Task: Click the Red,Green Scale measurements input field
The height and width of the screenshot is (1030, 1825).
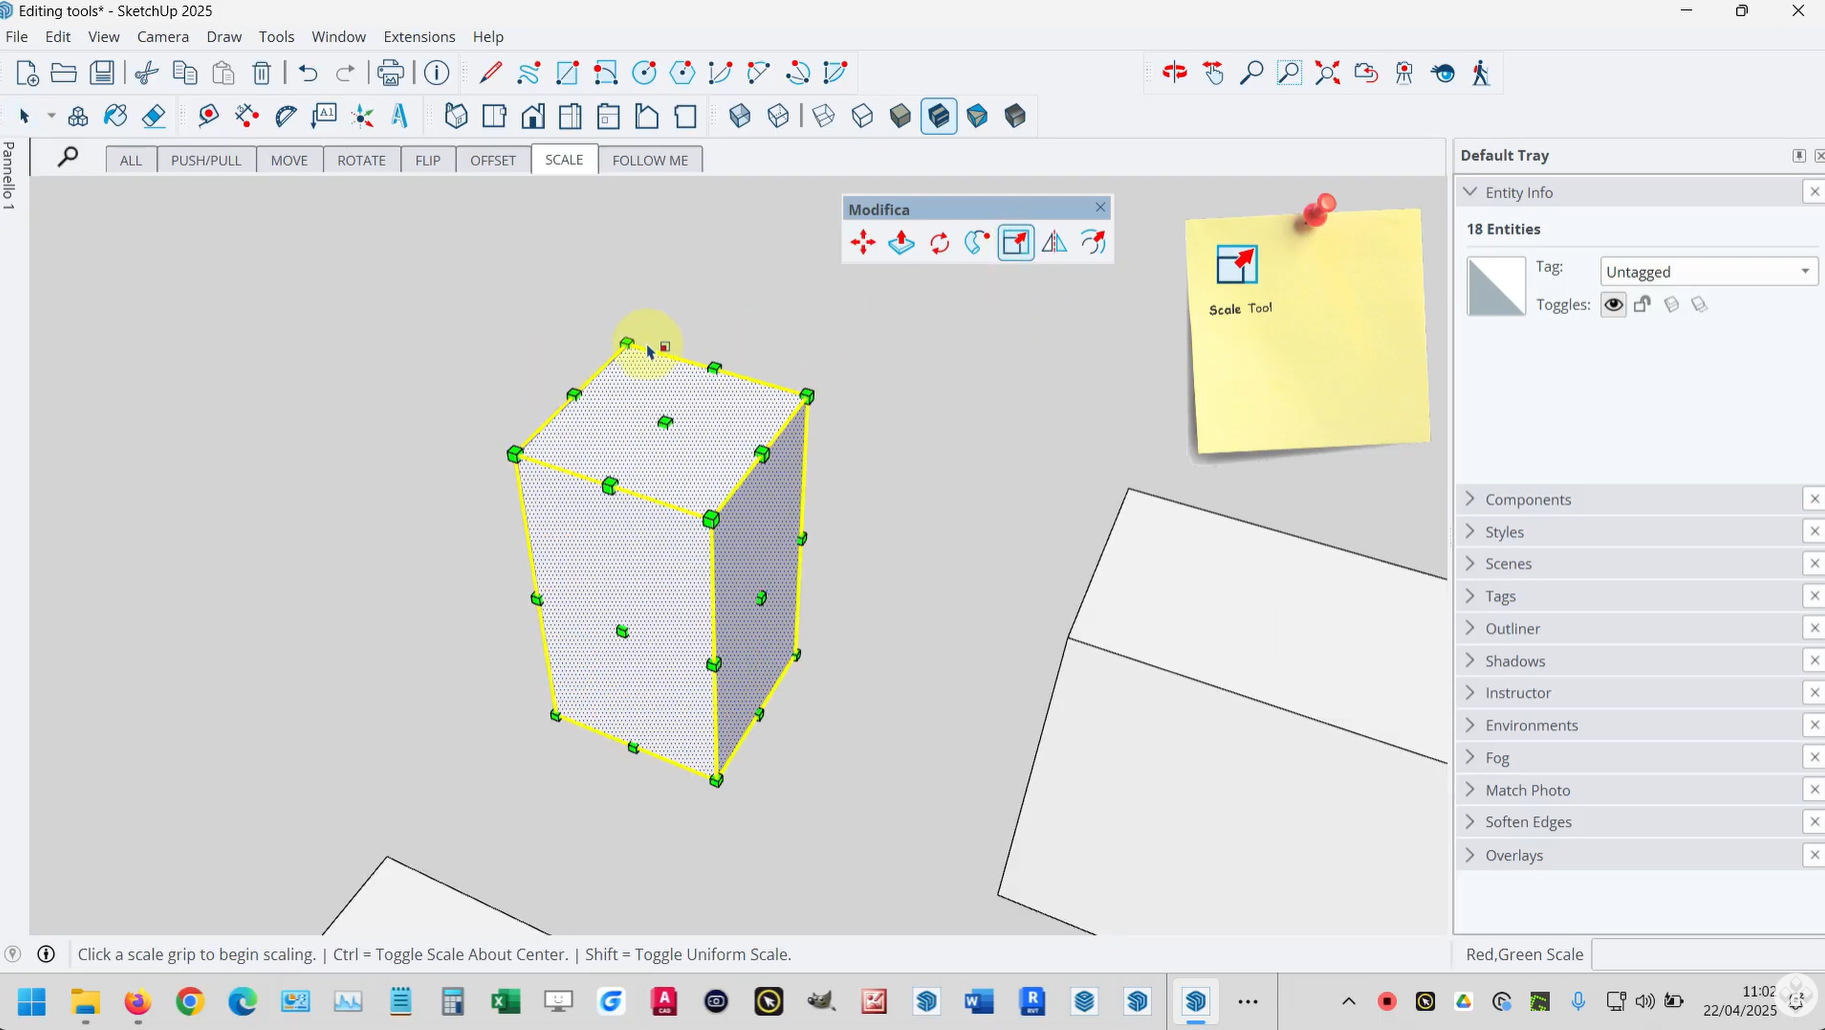Action: 1707,954
